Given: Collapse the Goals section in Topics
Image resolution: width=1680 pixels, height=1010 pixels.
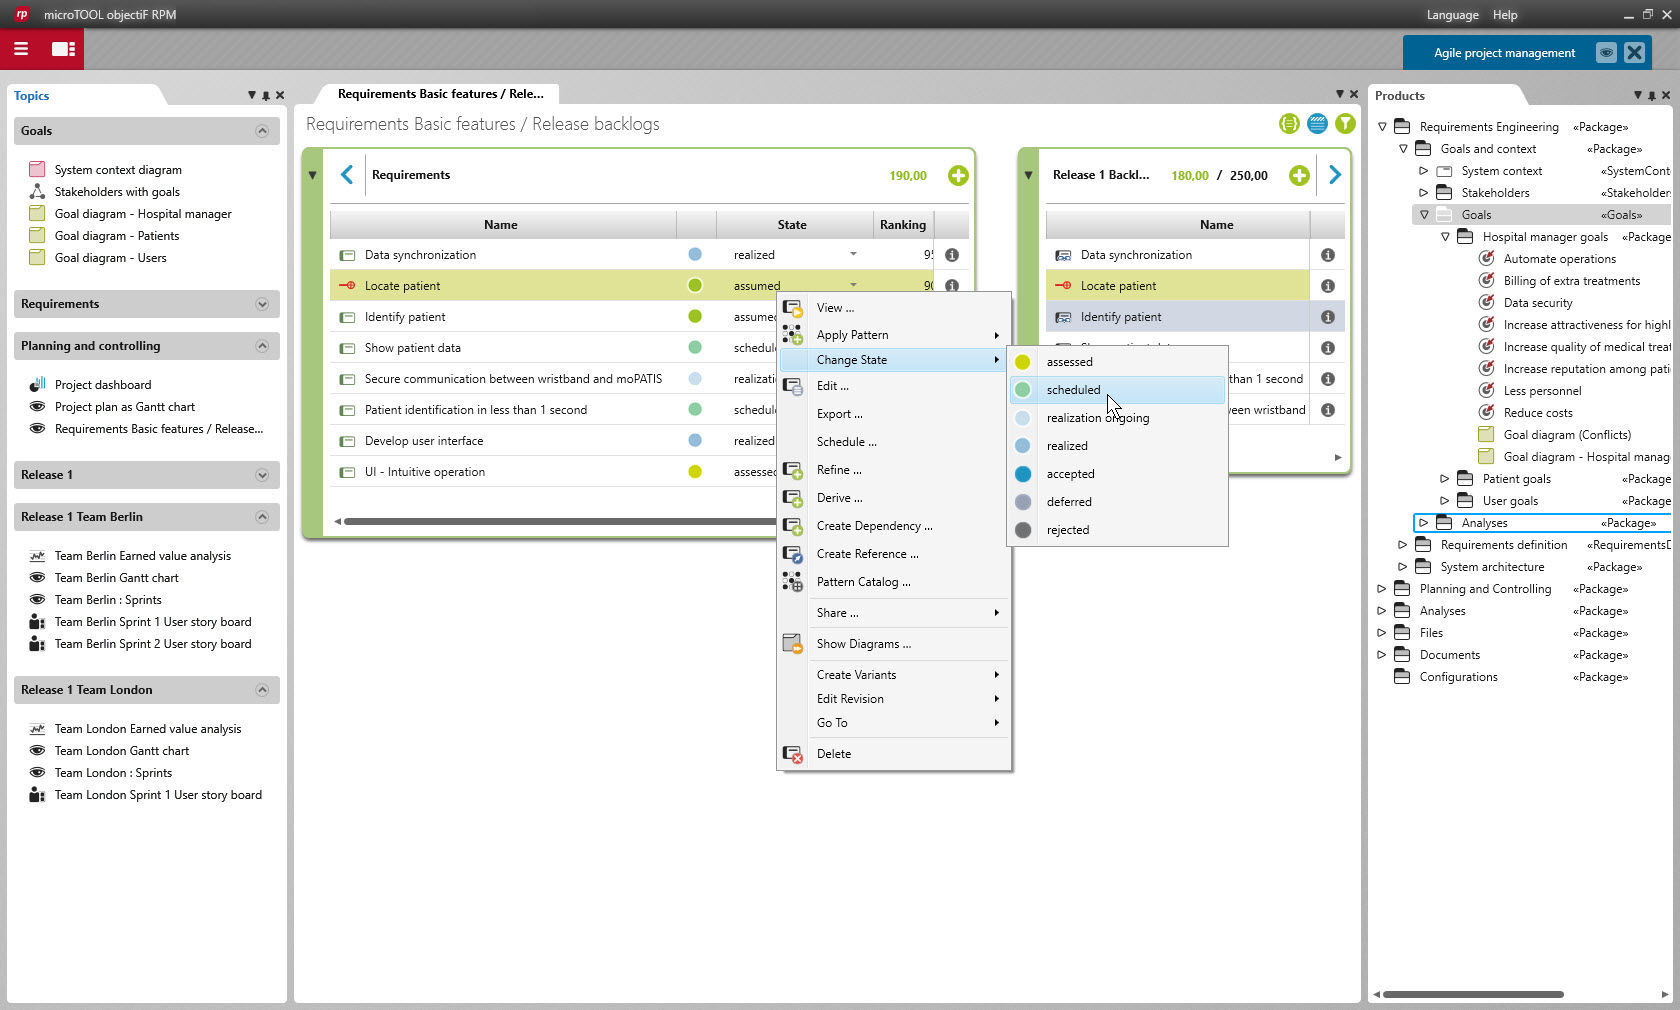Looking at the screenshot, I should tap(262, 131).
